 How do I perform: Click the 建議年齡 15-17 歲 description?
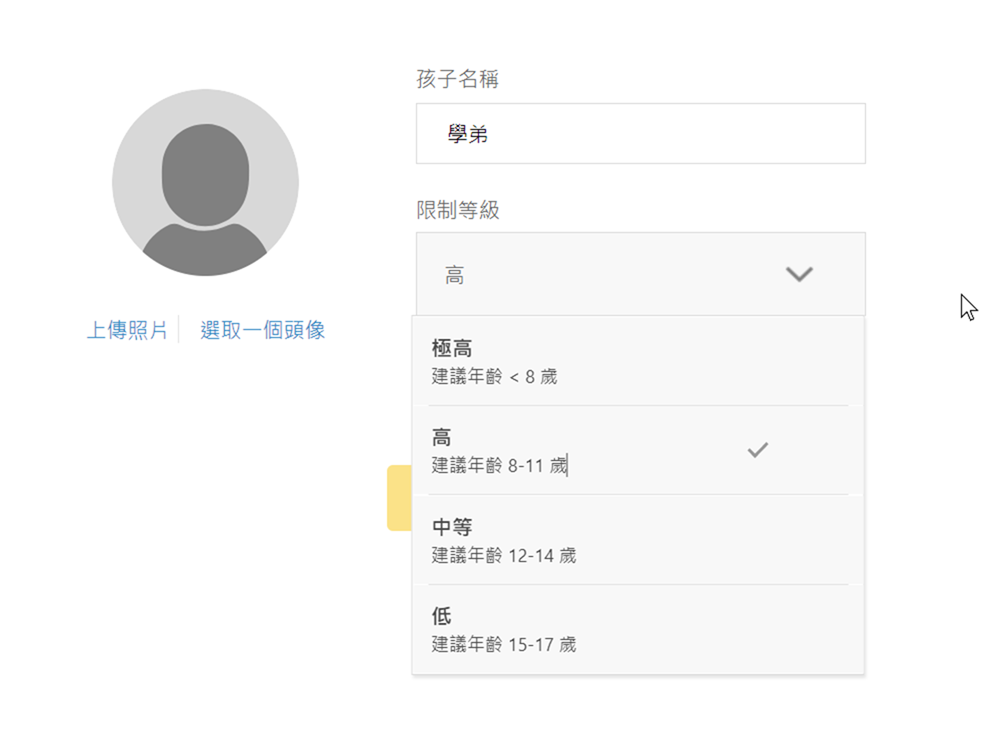[504, 644]
